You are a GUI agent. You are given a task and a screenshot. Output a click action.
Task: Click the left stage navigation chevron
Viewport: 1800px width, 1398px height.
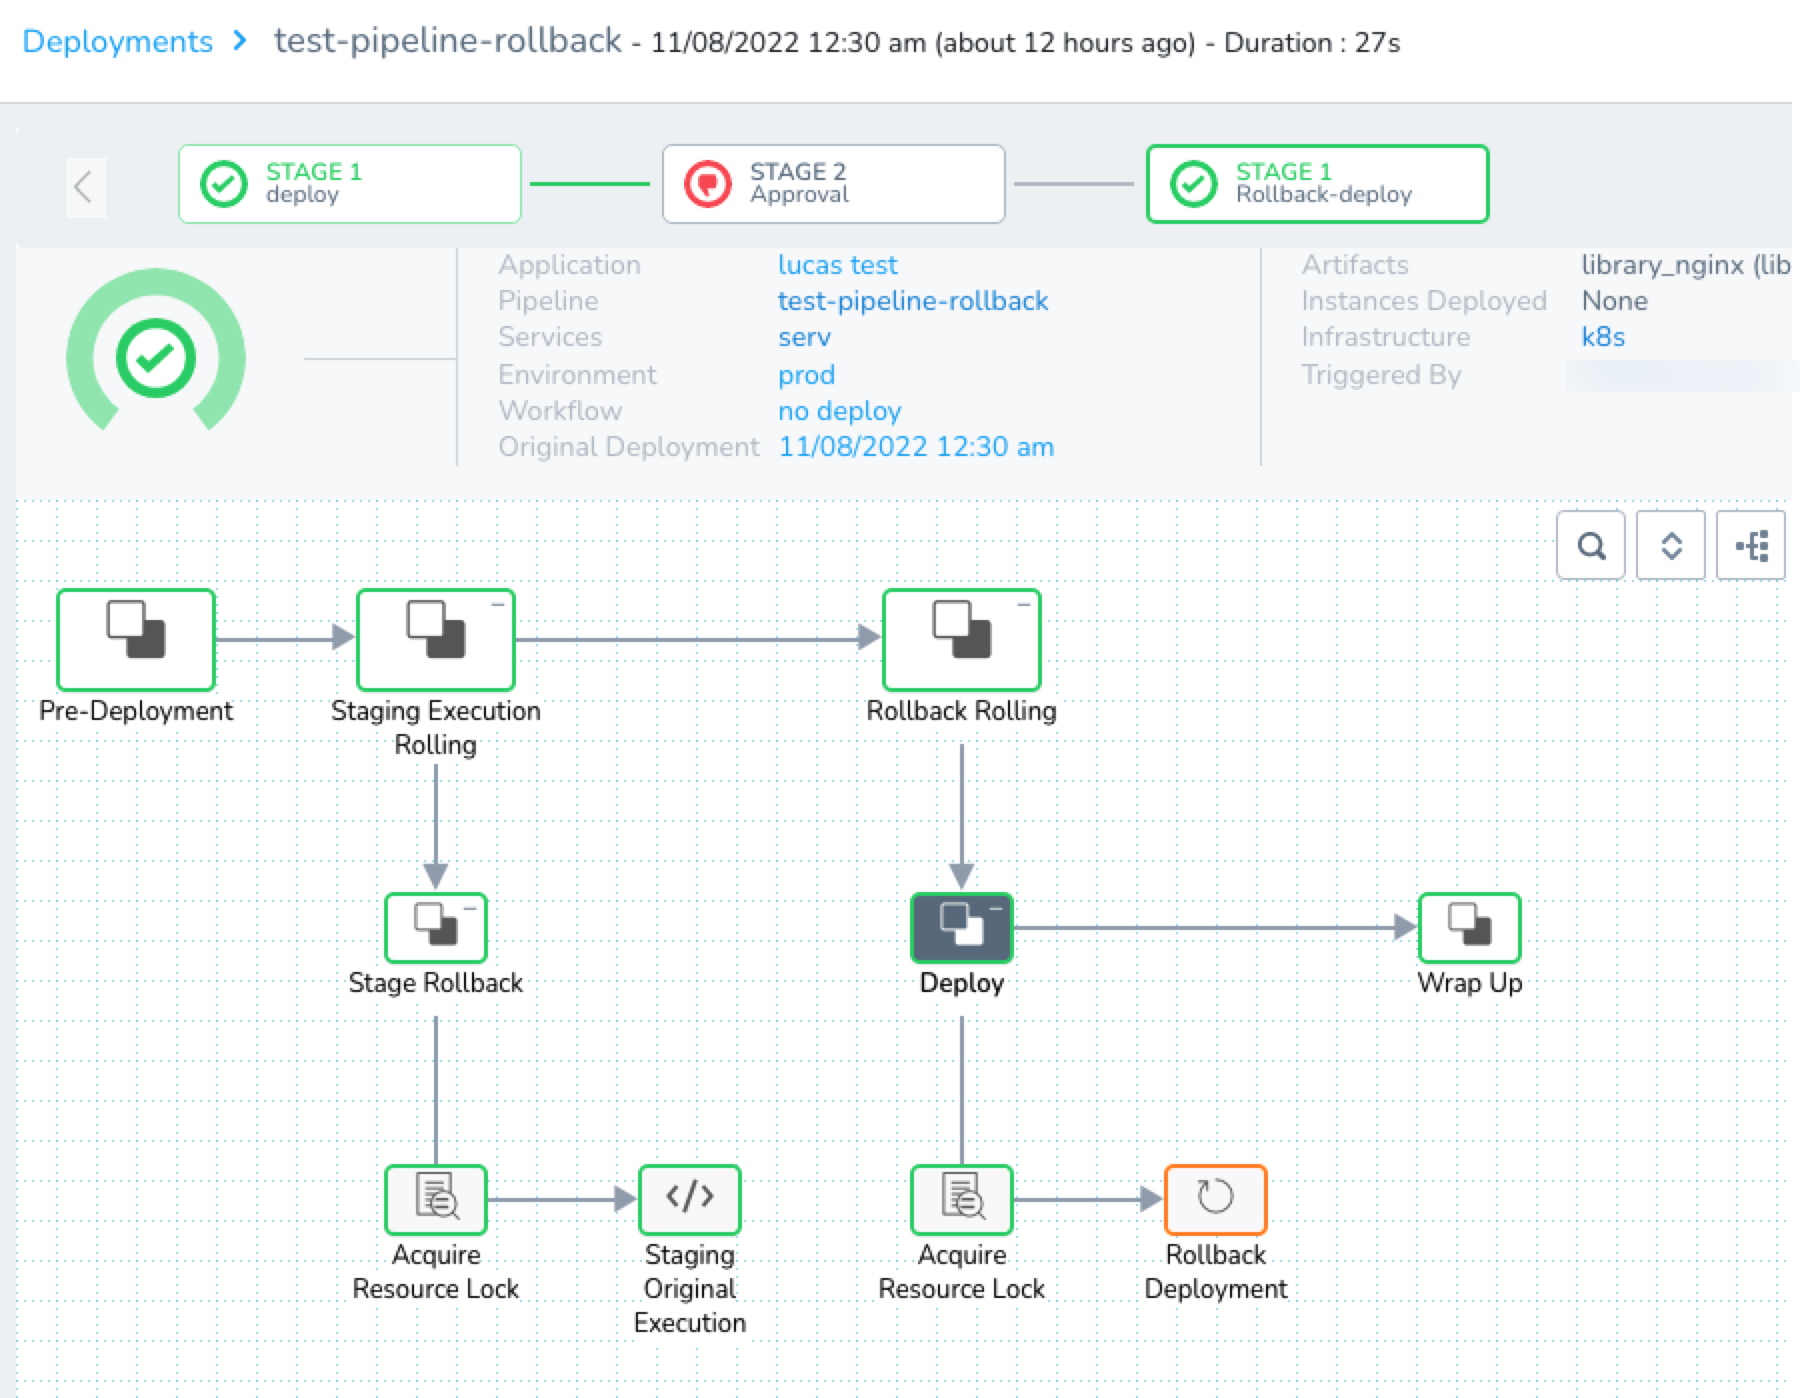coord(85,187)
